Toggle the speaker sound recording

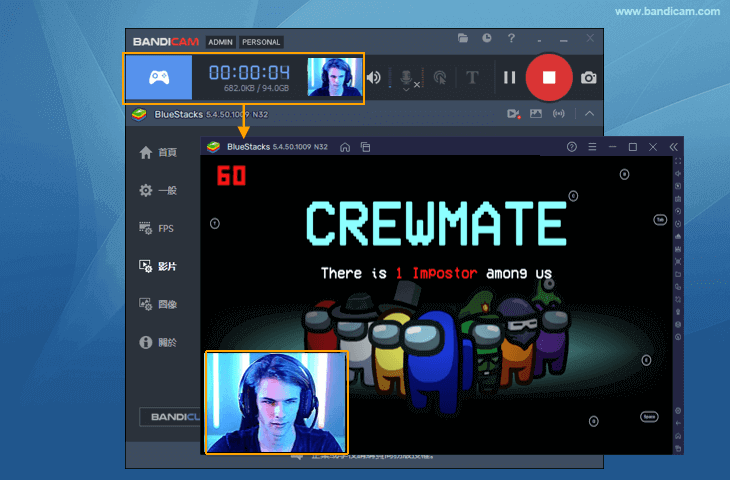click(x=374, y=77)
